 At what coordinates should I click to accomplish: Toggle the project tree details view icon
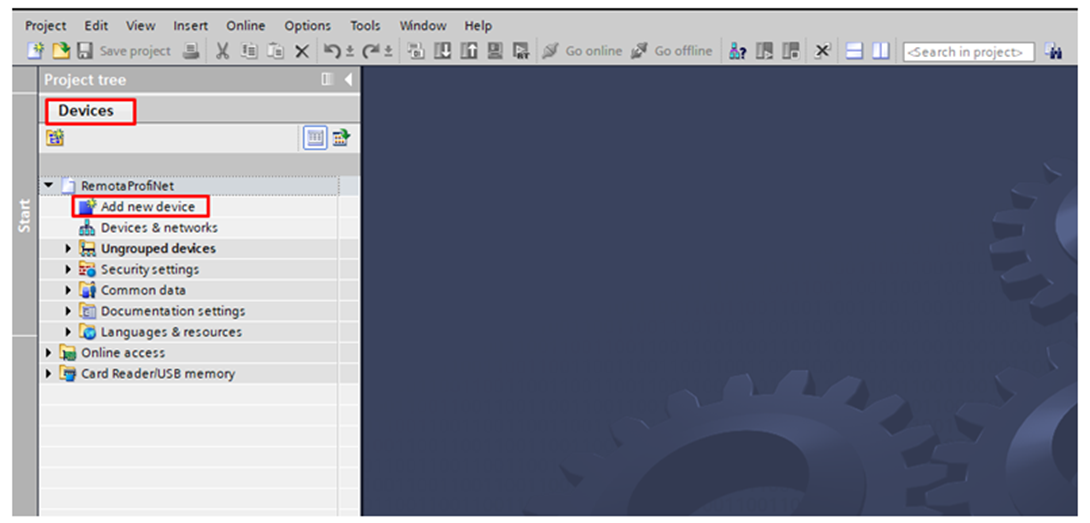click(315, 138)
